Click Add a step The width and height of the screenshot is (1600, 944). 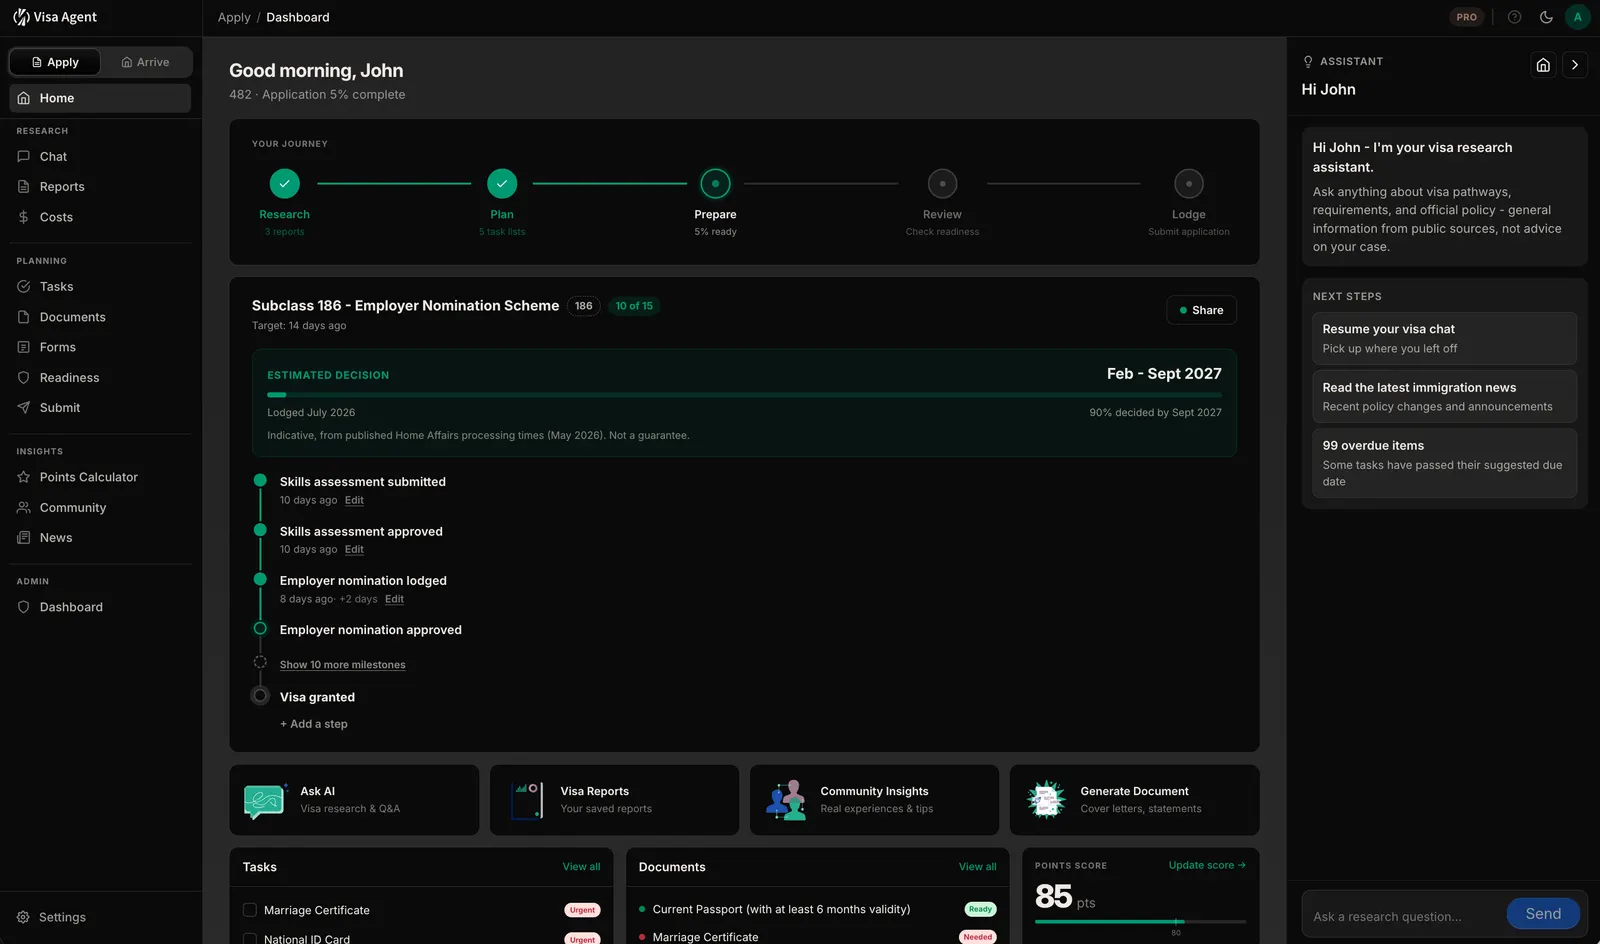[x=314, y=724]
